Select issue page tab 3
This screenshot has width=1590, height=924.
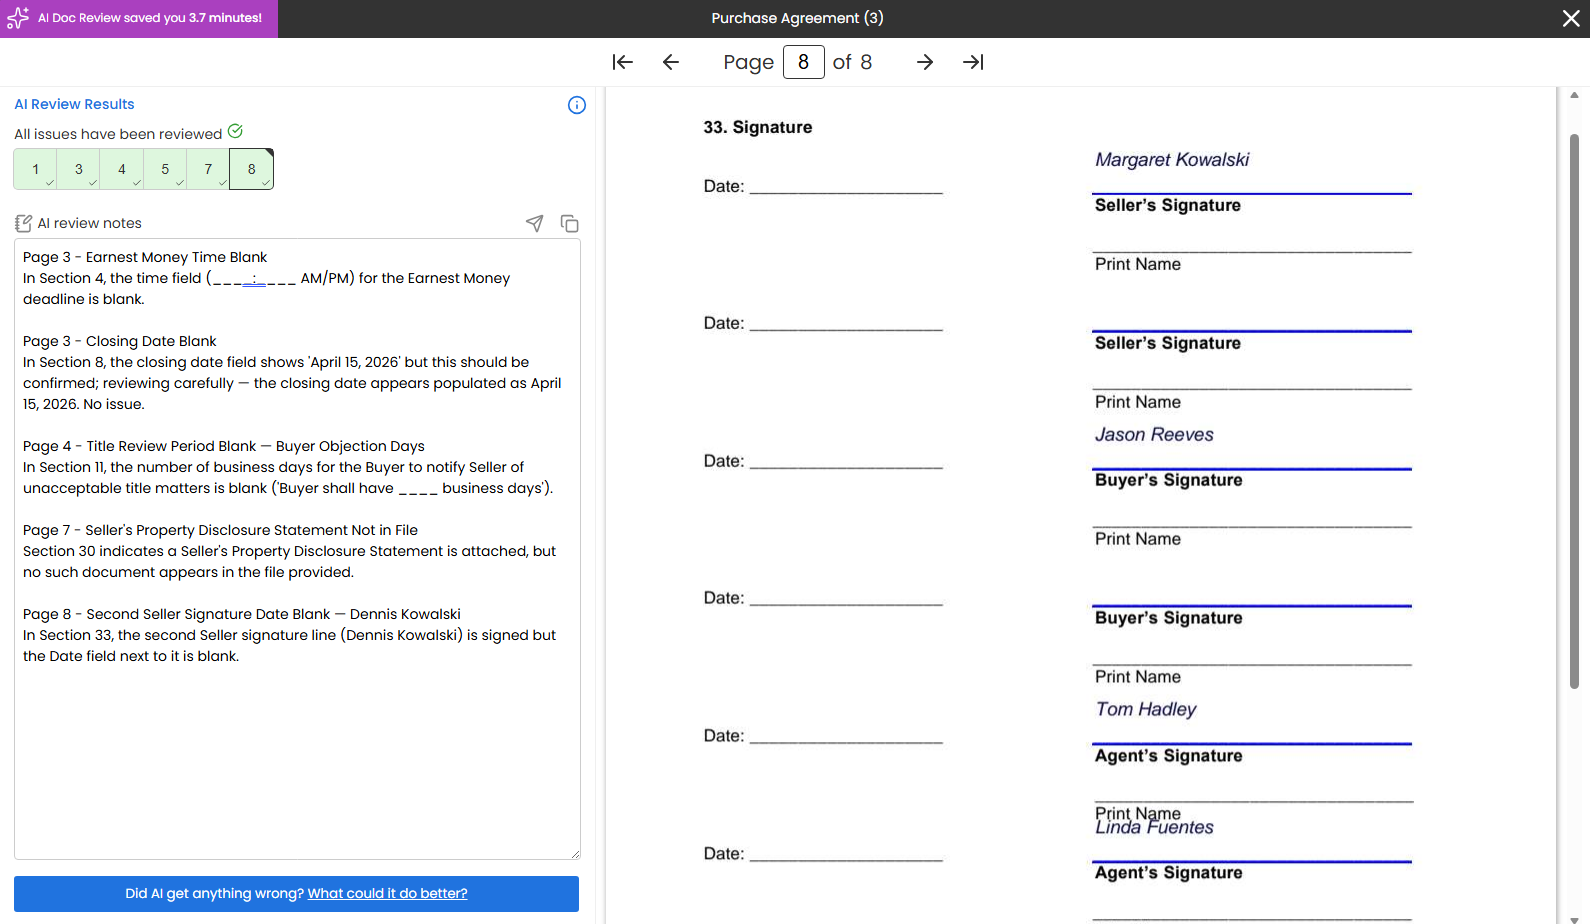[x=79, y=169]
